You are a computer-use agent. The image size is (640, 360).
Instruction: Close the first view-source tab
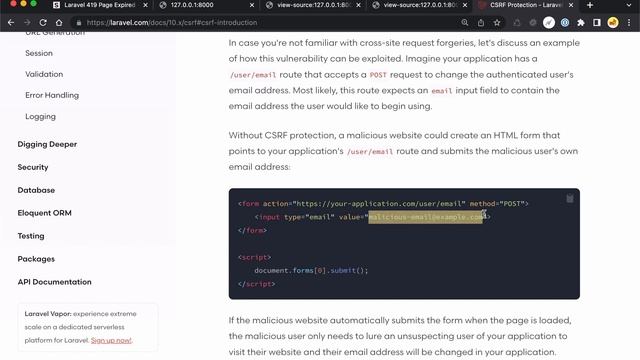click(x=358, y=5)
